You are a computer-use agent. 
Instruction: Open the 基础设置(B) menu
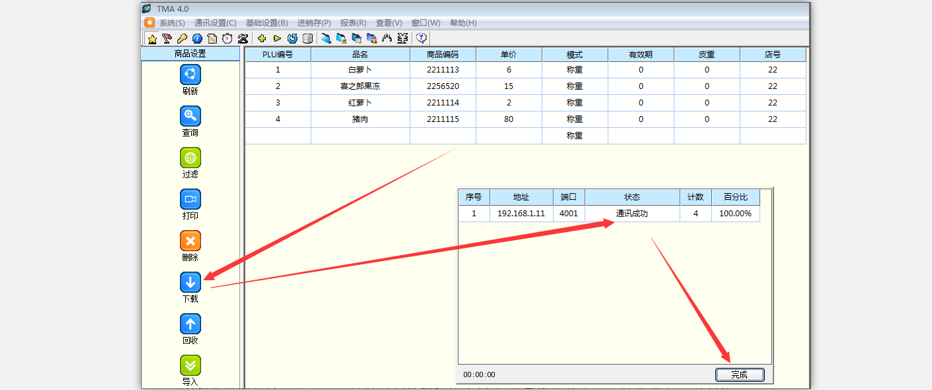pos(267,23)
